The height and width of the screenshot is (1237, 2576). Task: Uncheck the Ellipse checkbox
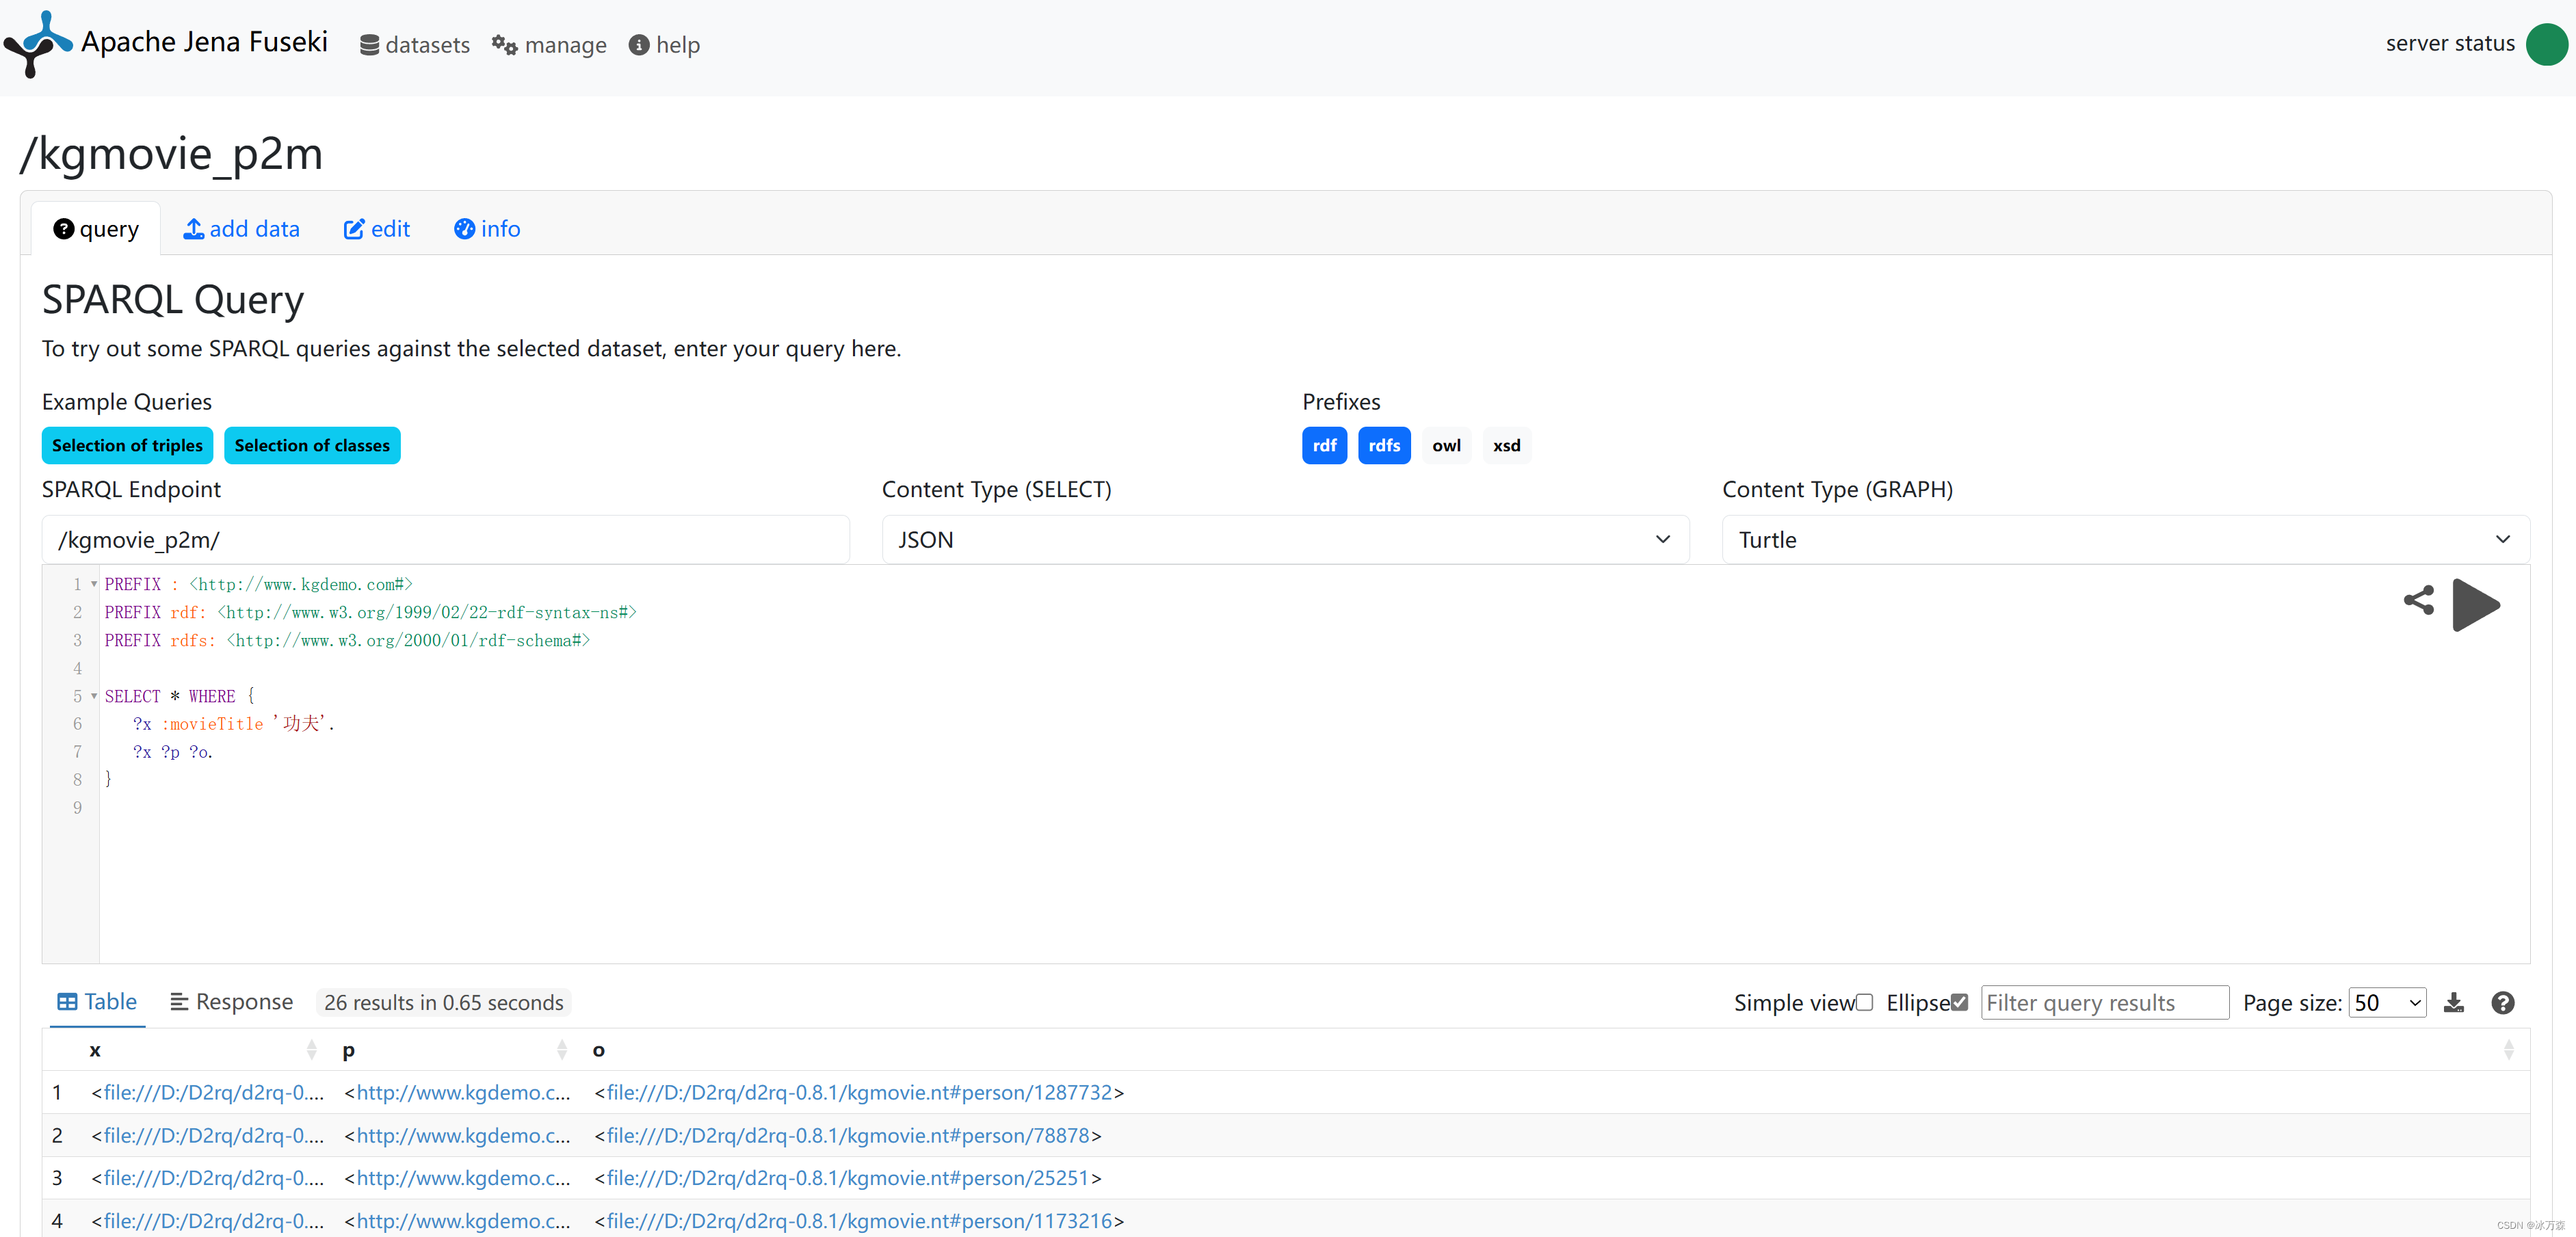(1959, 1003)
